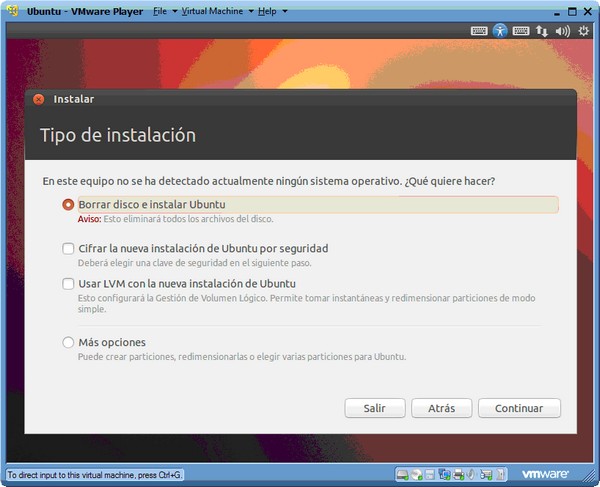Click the printer device icon

(458, 475)
